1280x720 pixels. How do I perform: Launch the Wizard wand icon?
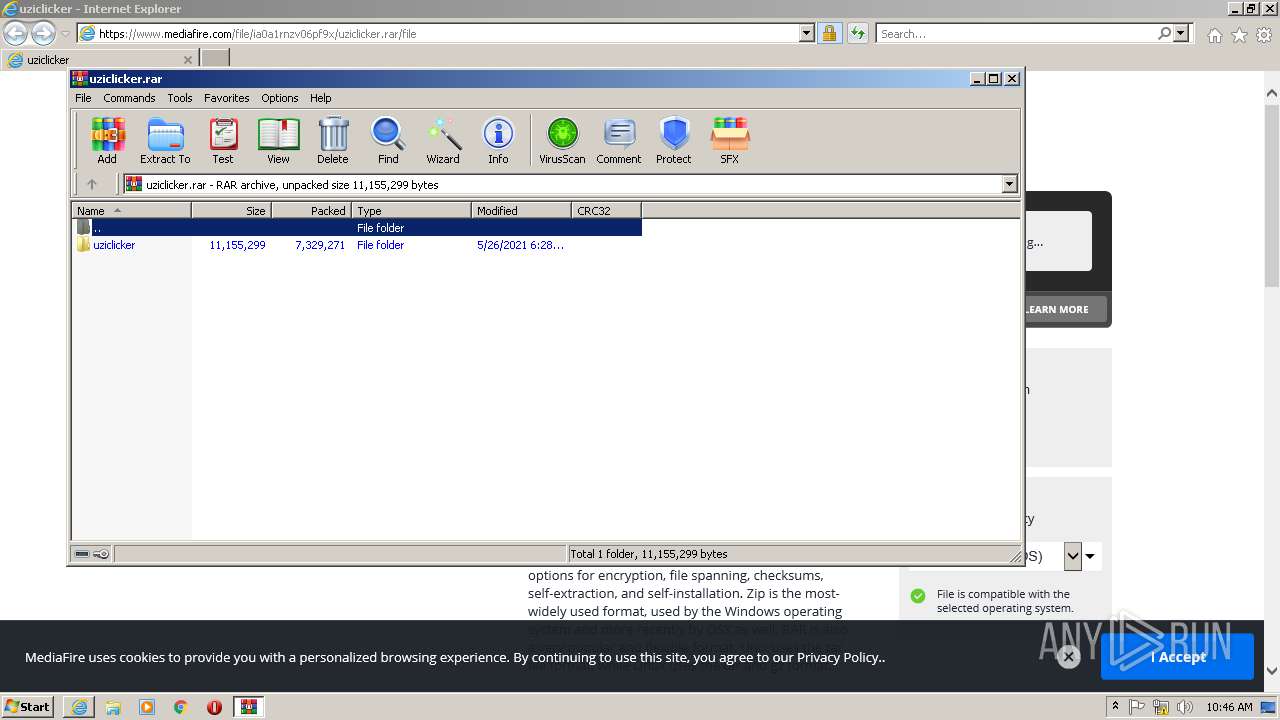[x=443, y=140]
